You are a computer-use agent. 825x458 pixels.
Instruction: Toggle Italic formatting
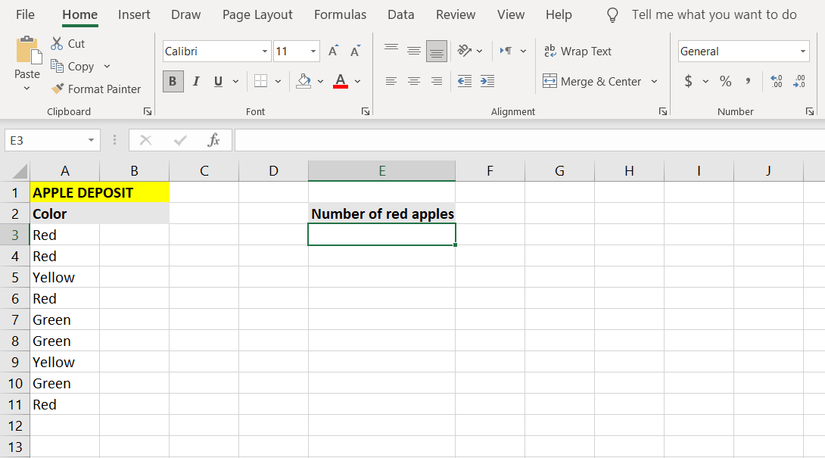coord(196,81)
